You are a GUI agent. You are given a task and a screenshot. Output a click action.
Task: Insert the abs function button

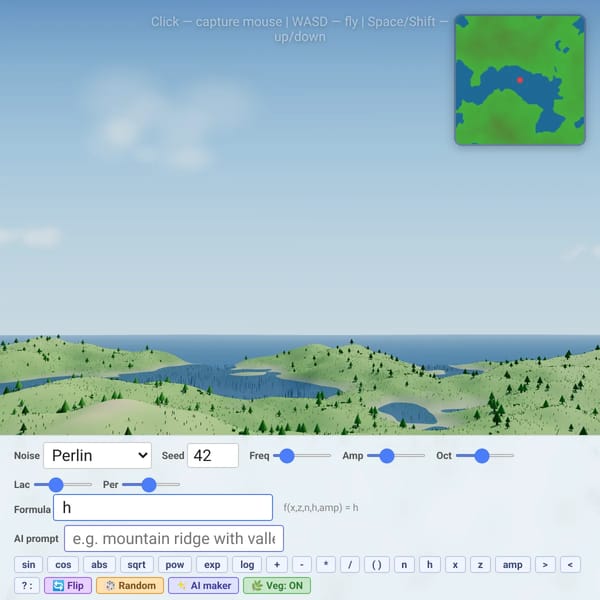[x=99, y=564]
